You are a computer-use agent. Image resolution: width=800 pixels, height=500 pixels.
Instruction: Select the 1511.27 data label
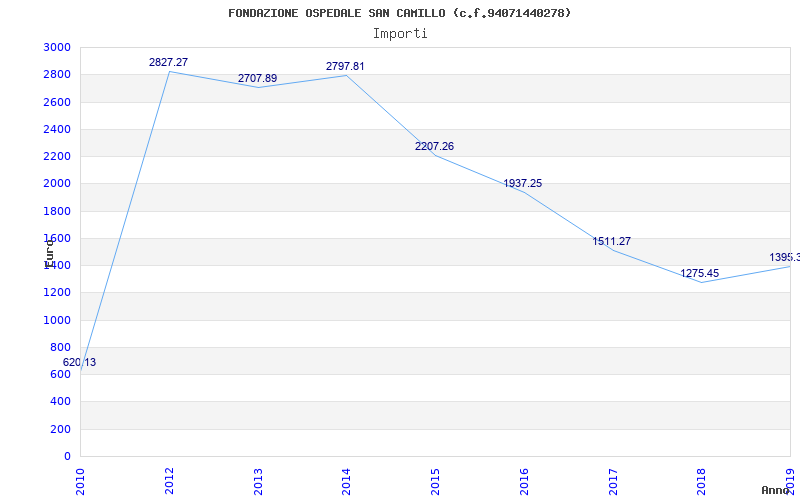(x=611, y=241)
